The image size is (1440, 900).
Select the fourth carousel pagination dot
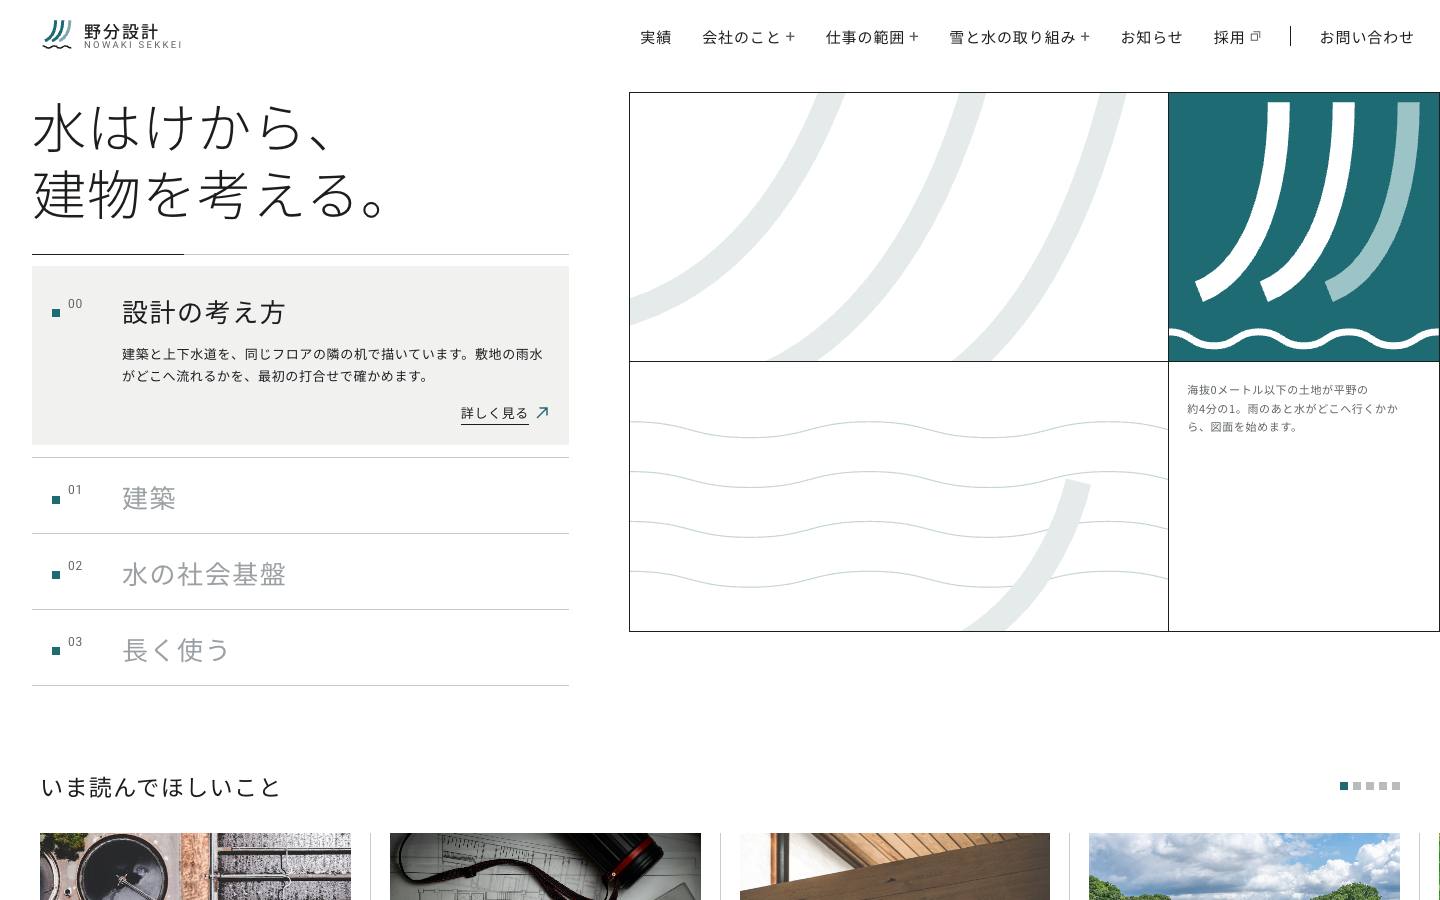[x=1383, y=786]
